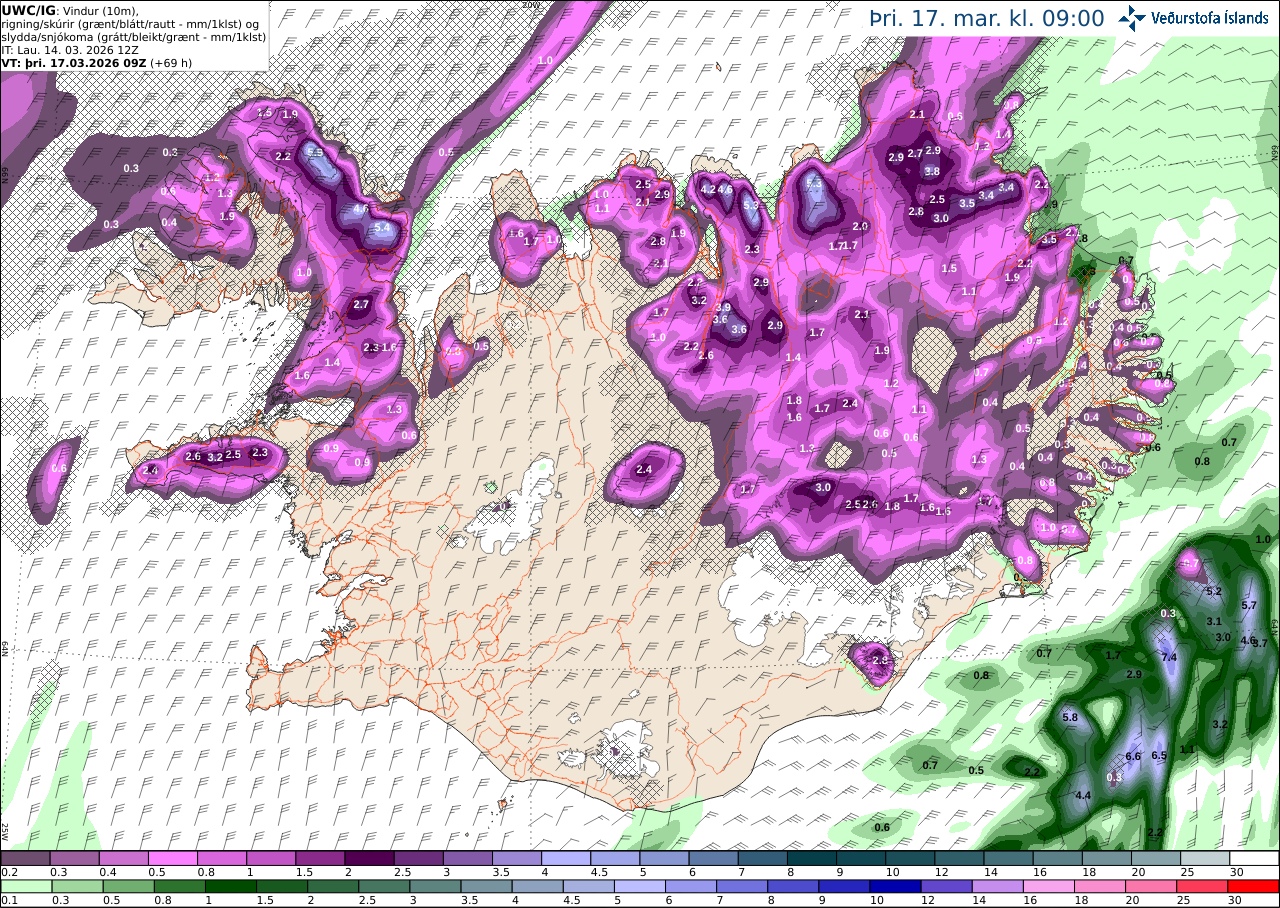Click the 'Þri. 17. mar. kl. 09:00' title
1280x908 pixels.
click(x=988, y=19)
